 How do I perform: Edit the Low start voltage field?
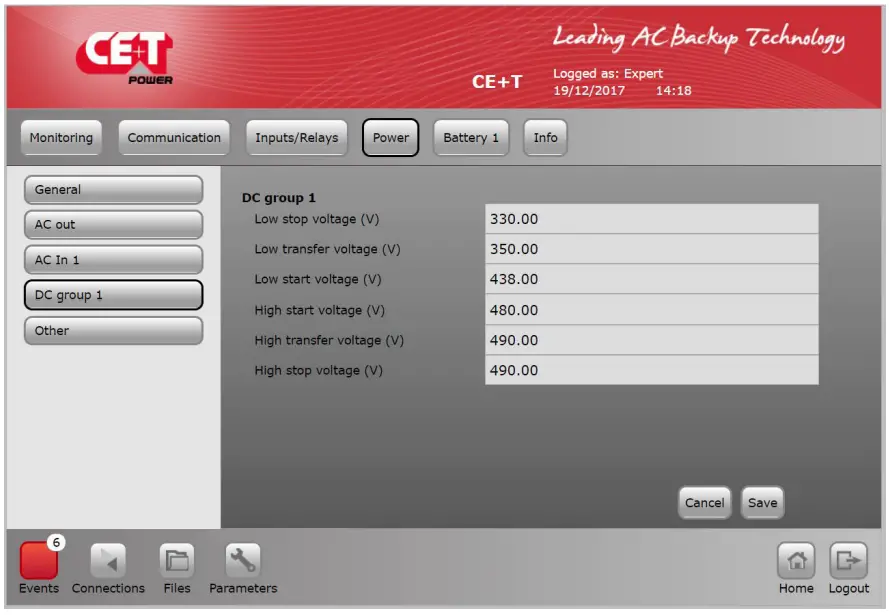point(651,279)
